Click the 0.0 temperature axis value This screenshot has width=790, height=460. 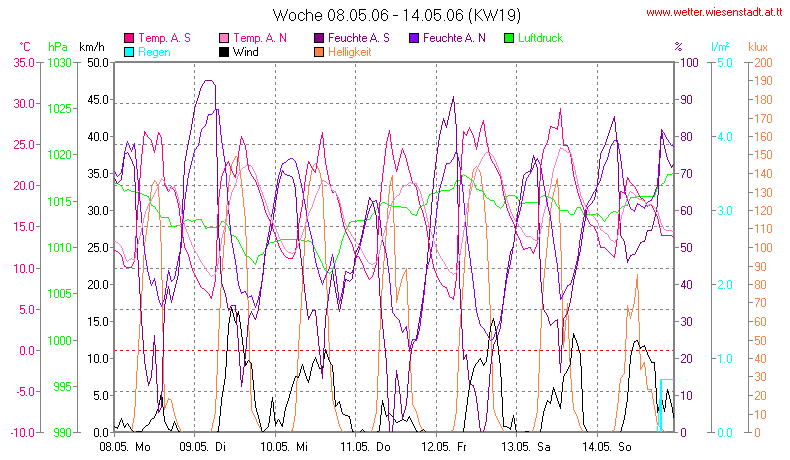27,350
